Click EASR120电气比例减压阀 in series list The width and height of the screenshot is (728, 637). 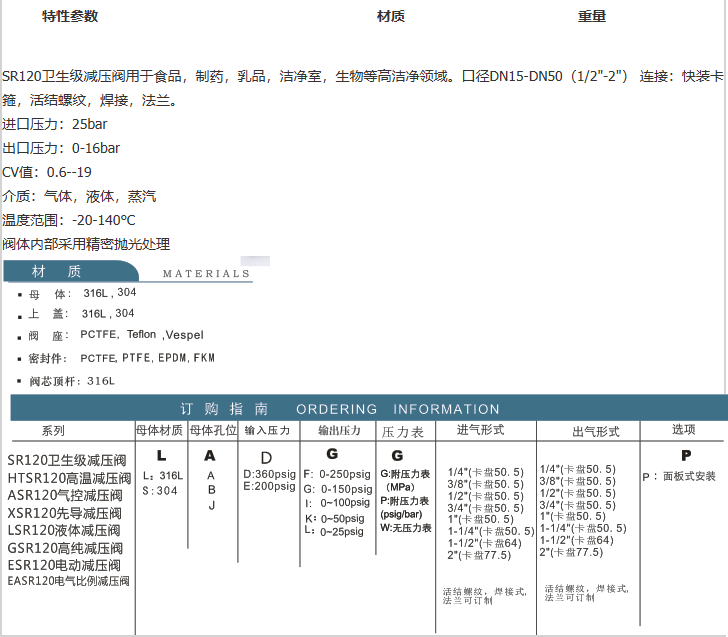(68, 581)
